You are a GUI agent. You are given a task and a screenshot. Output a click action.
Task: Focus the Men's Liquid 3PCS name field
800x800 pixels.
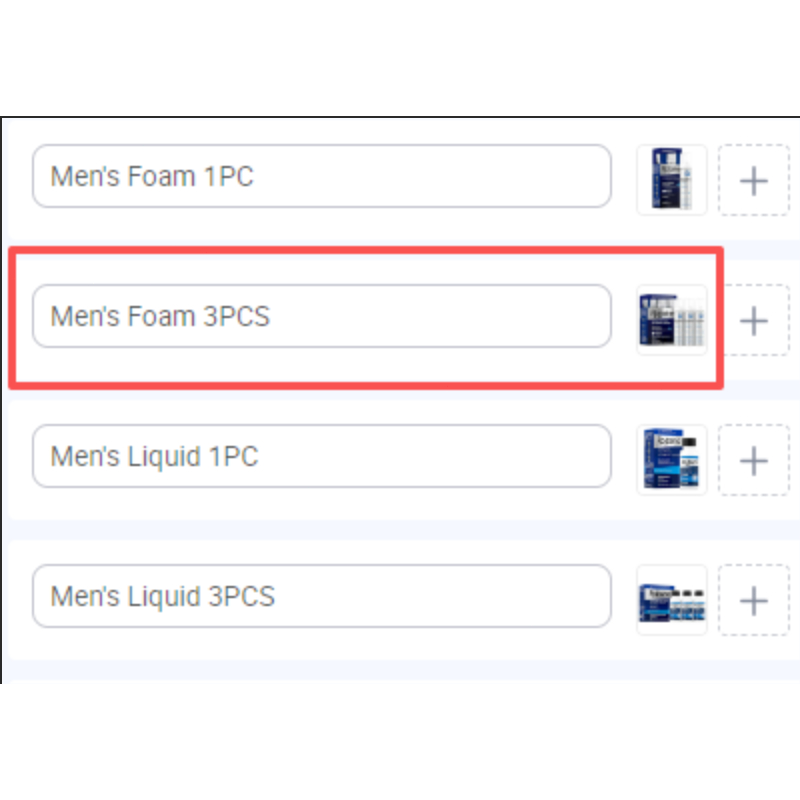pyautogui.click(x=322, y=596)
